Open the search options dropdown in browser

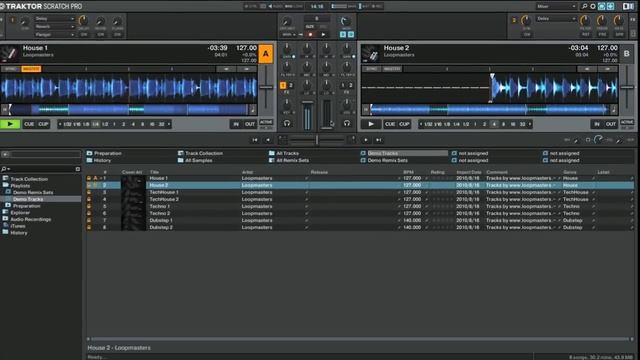tap(5, 169)
